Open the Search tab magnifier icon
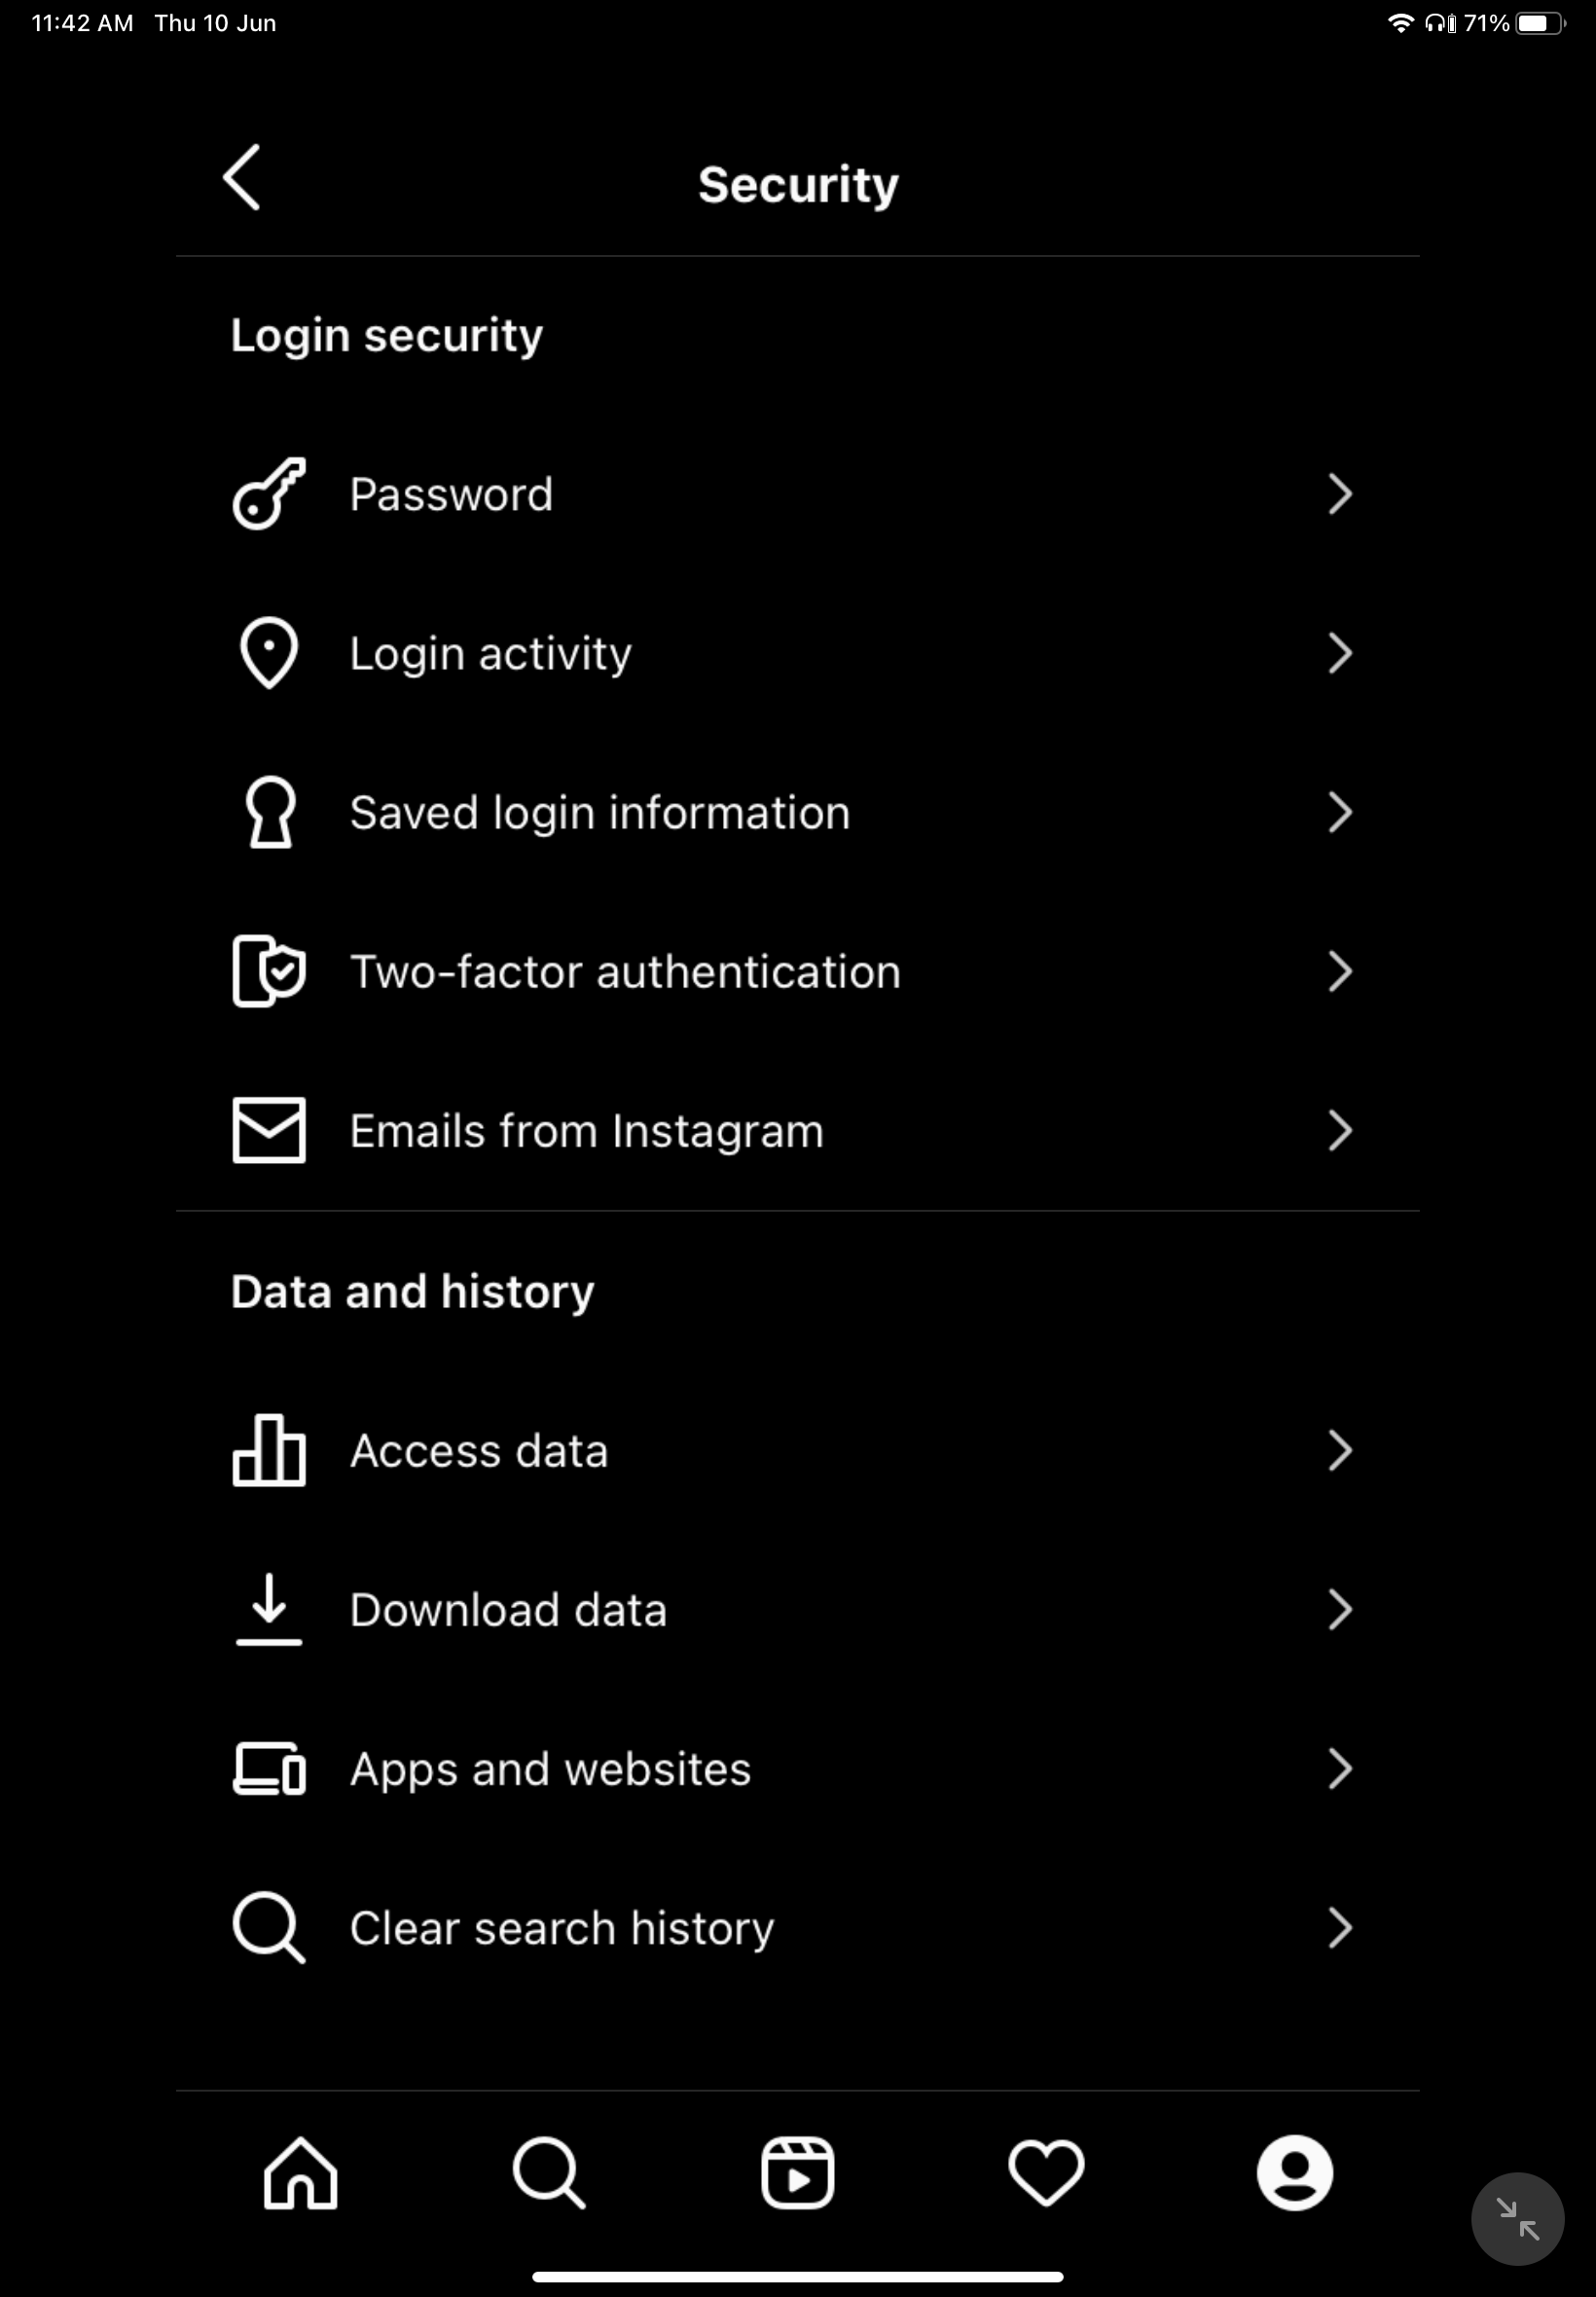Screen dimensions: 1596x2297 pyautogui.click(x=548, y=2172)
